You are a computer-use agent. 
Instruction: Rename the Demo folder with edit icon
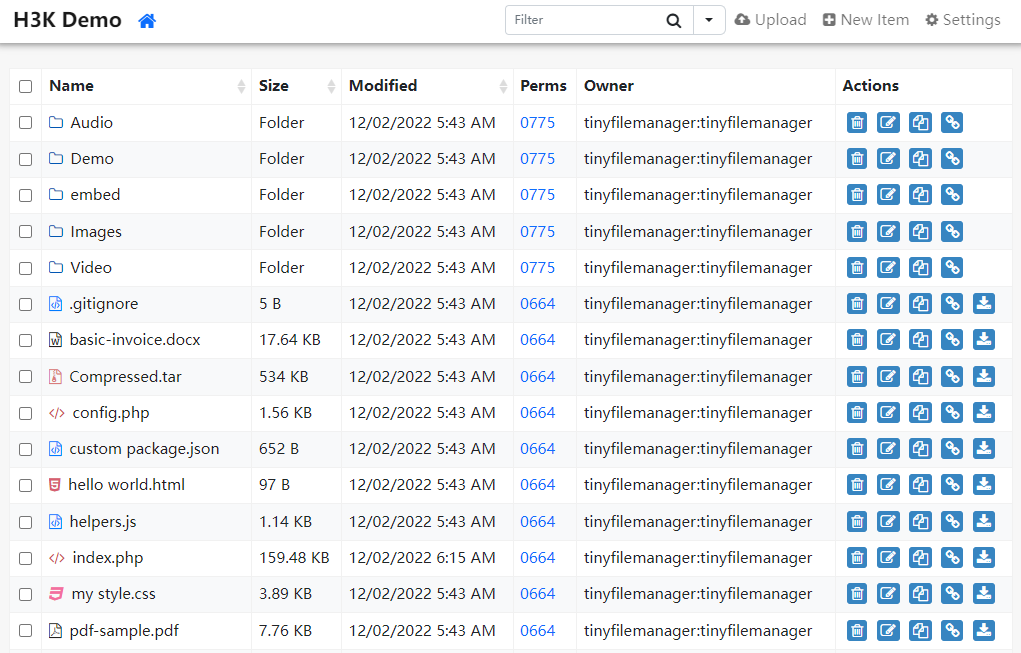point(888,159)
